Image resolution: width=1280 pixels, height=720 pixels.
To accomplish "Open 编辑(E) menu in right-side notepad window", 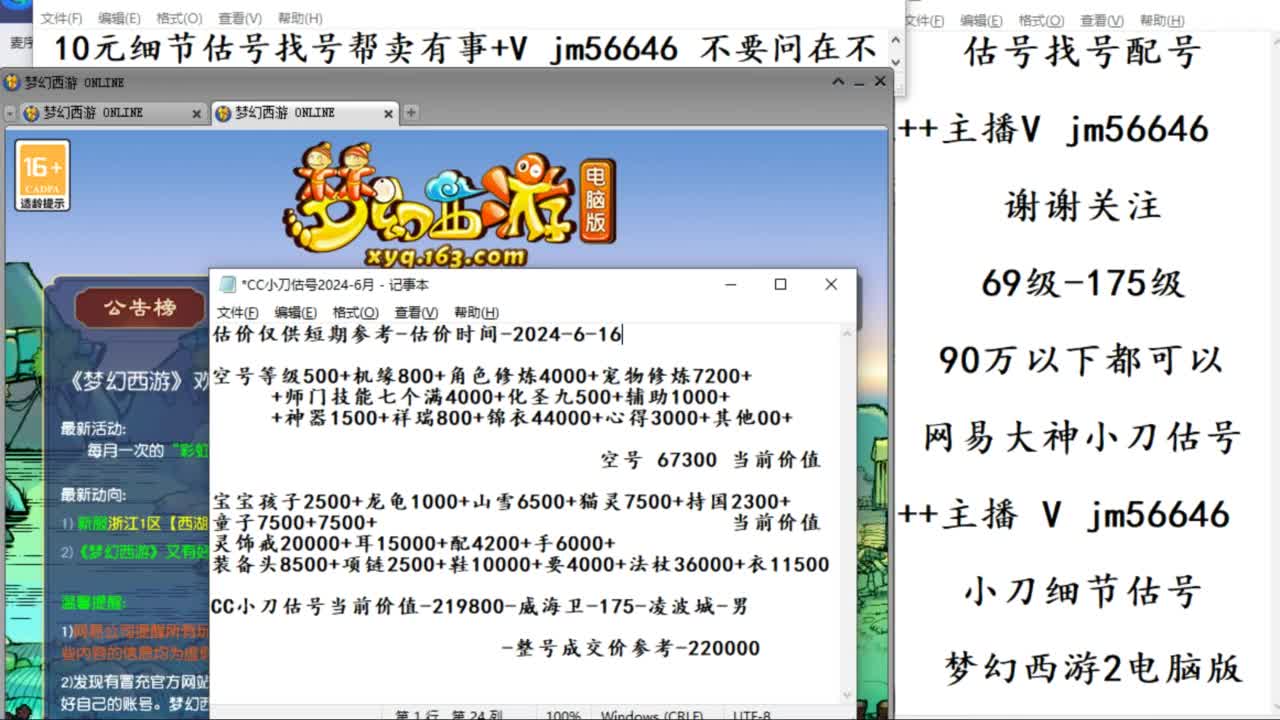I will [x=981, y=20].
